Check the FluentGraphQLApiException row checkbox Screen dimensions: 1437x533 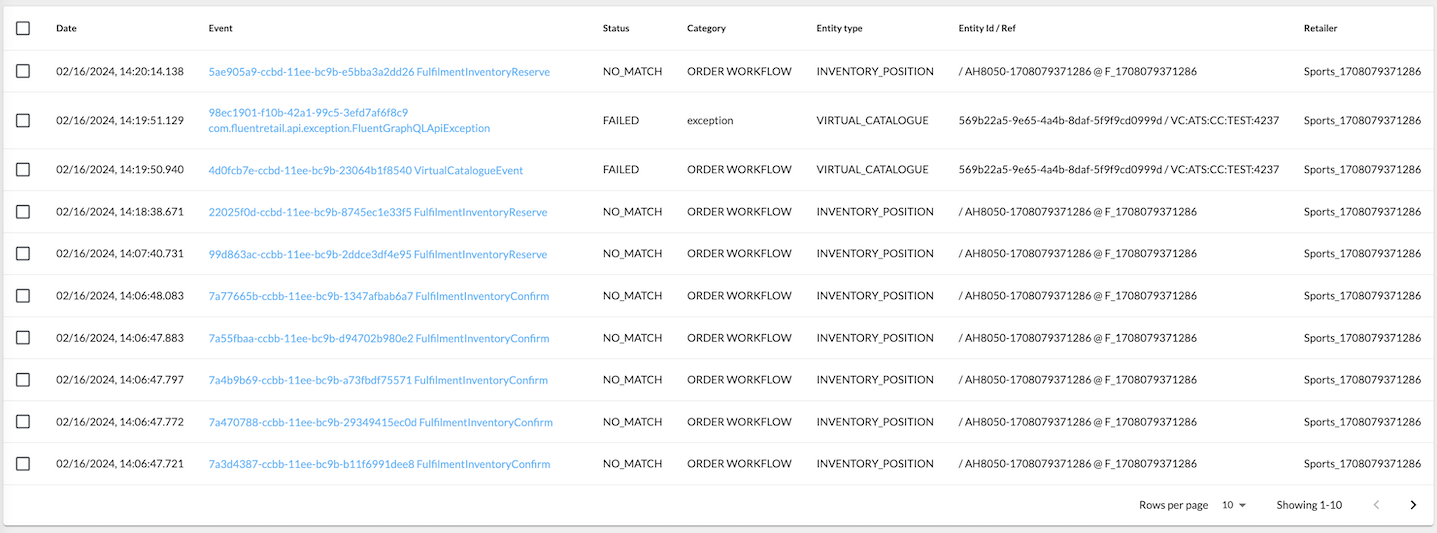(x=23, y=120)
